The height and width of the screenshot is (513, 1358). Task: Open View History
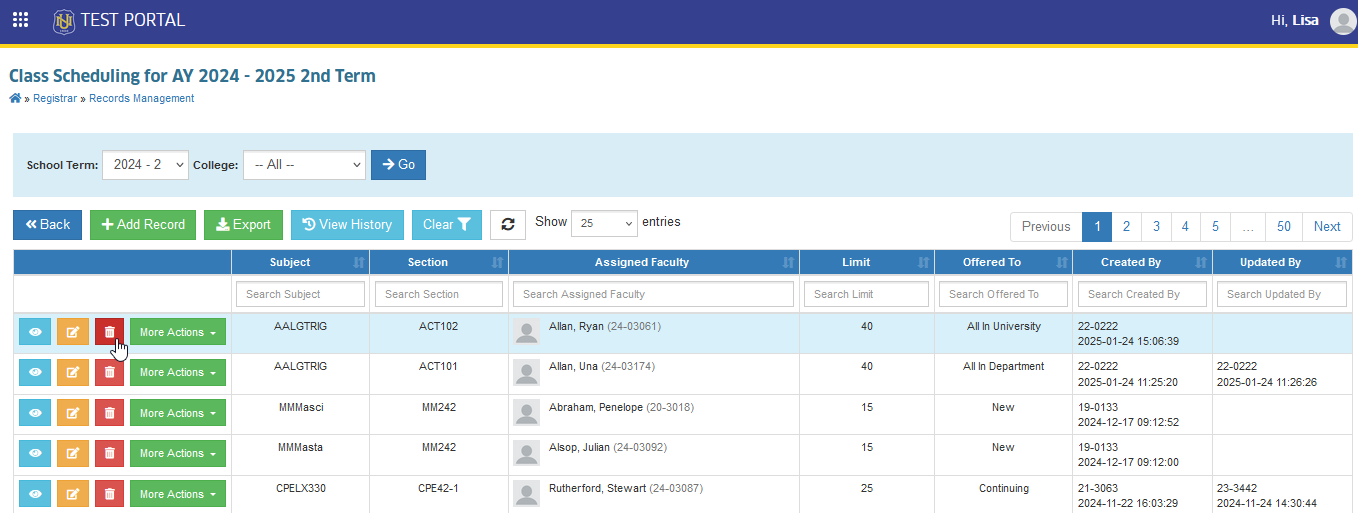[x=347, y=225]
